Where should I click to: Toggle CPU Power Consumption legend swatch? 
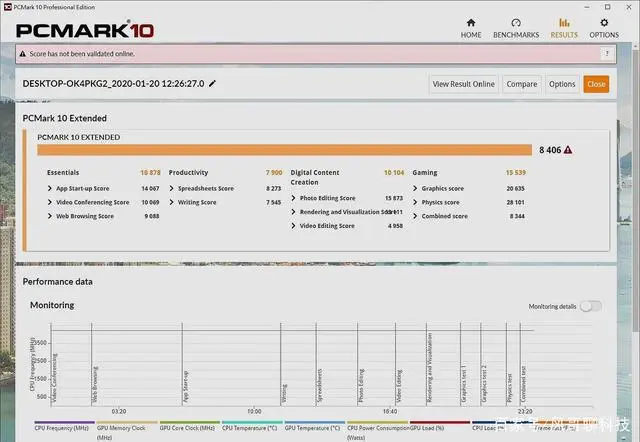(x=378, y=422)
